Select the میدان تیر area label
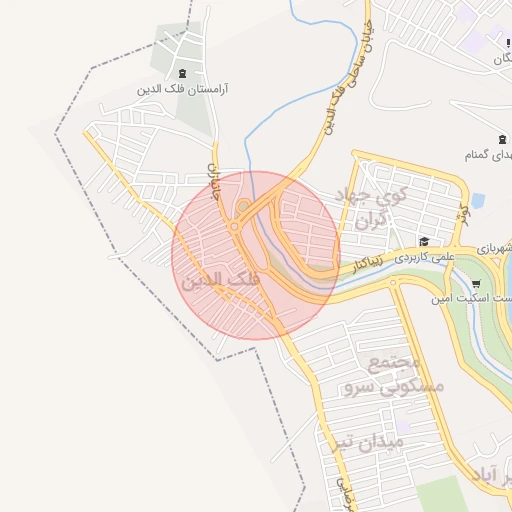The image size is (512, 512). tap(368, 442)
